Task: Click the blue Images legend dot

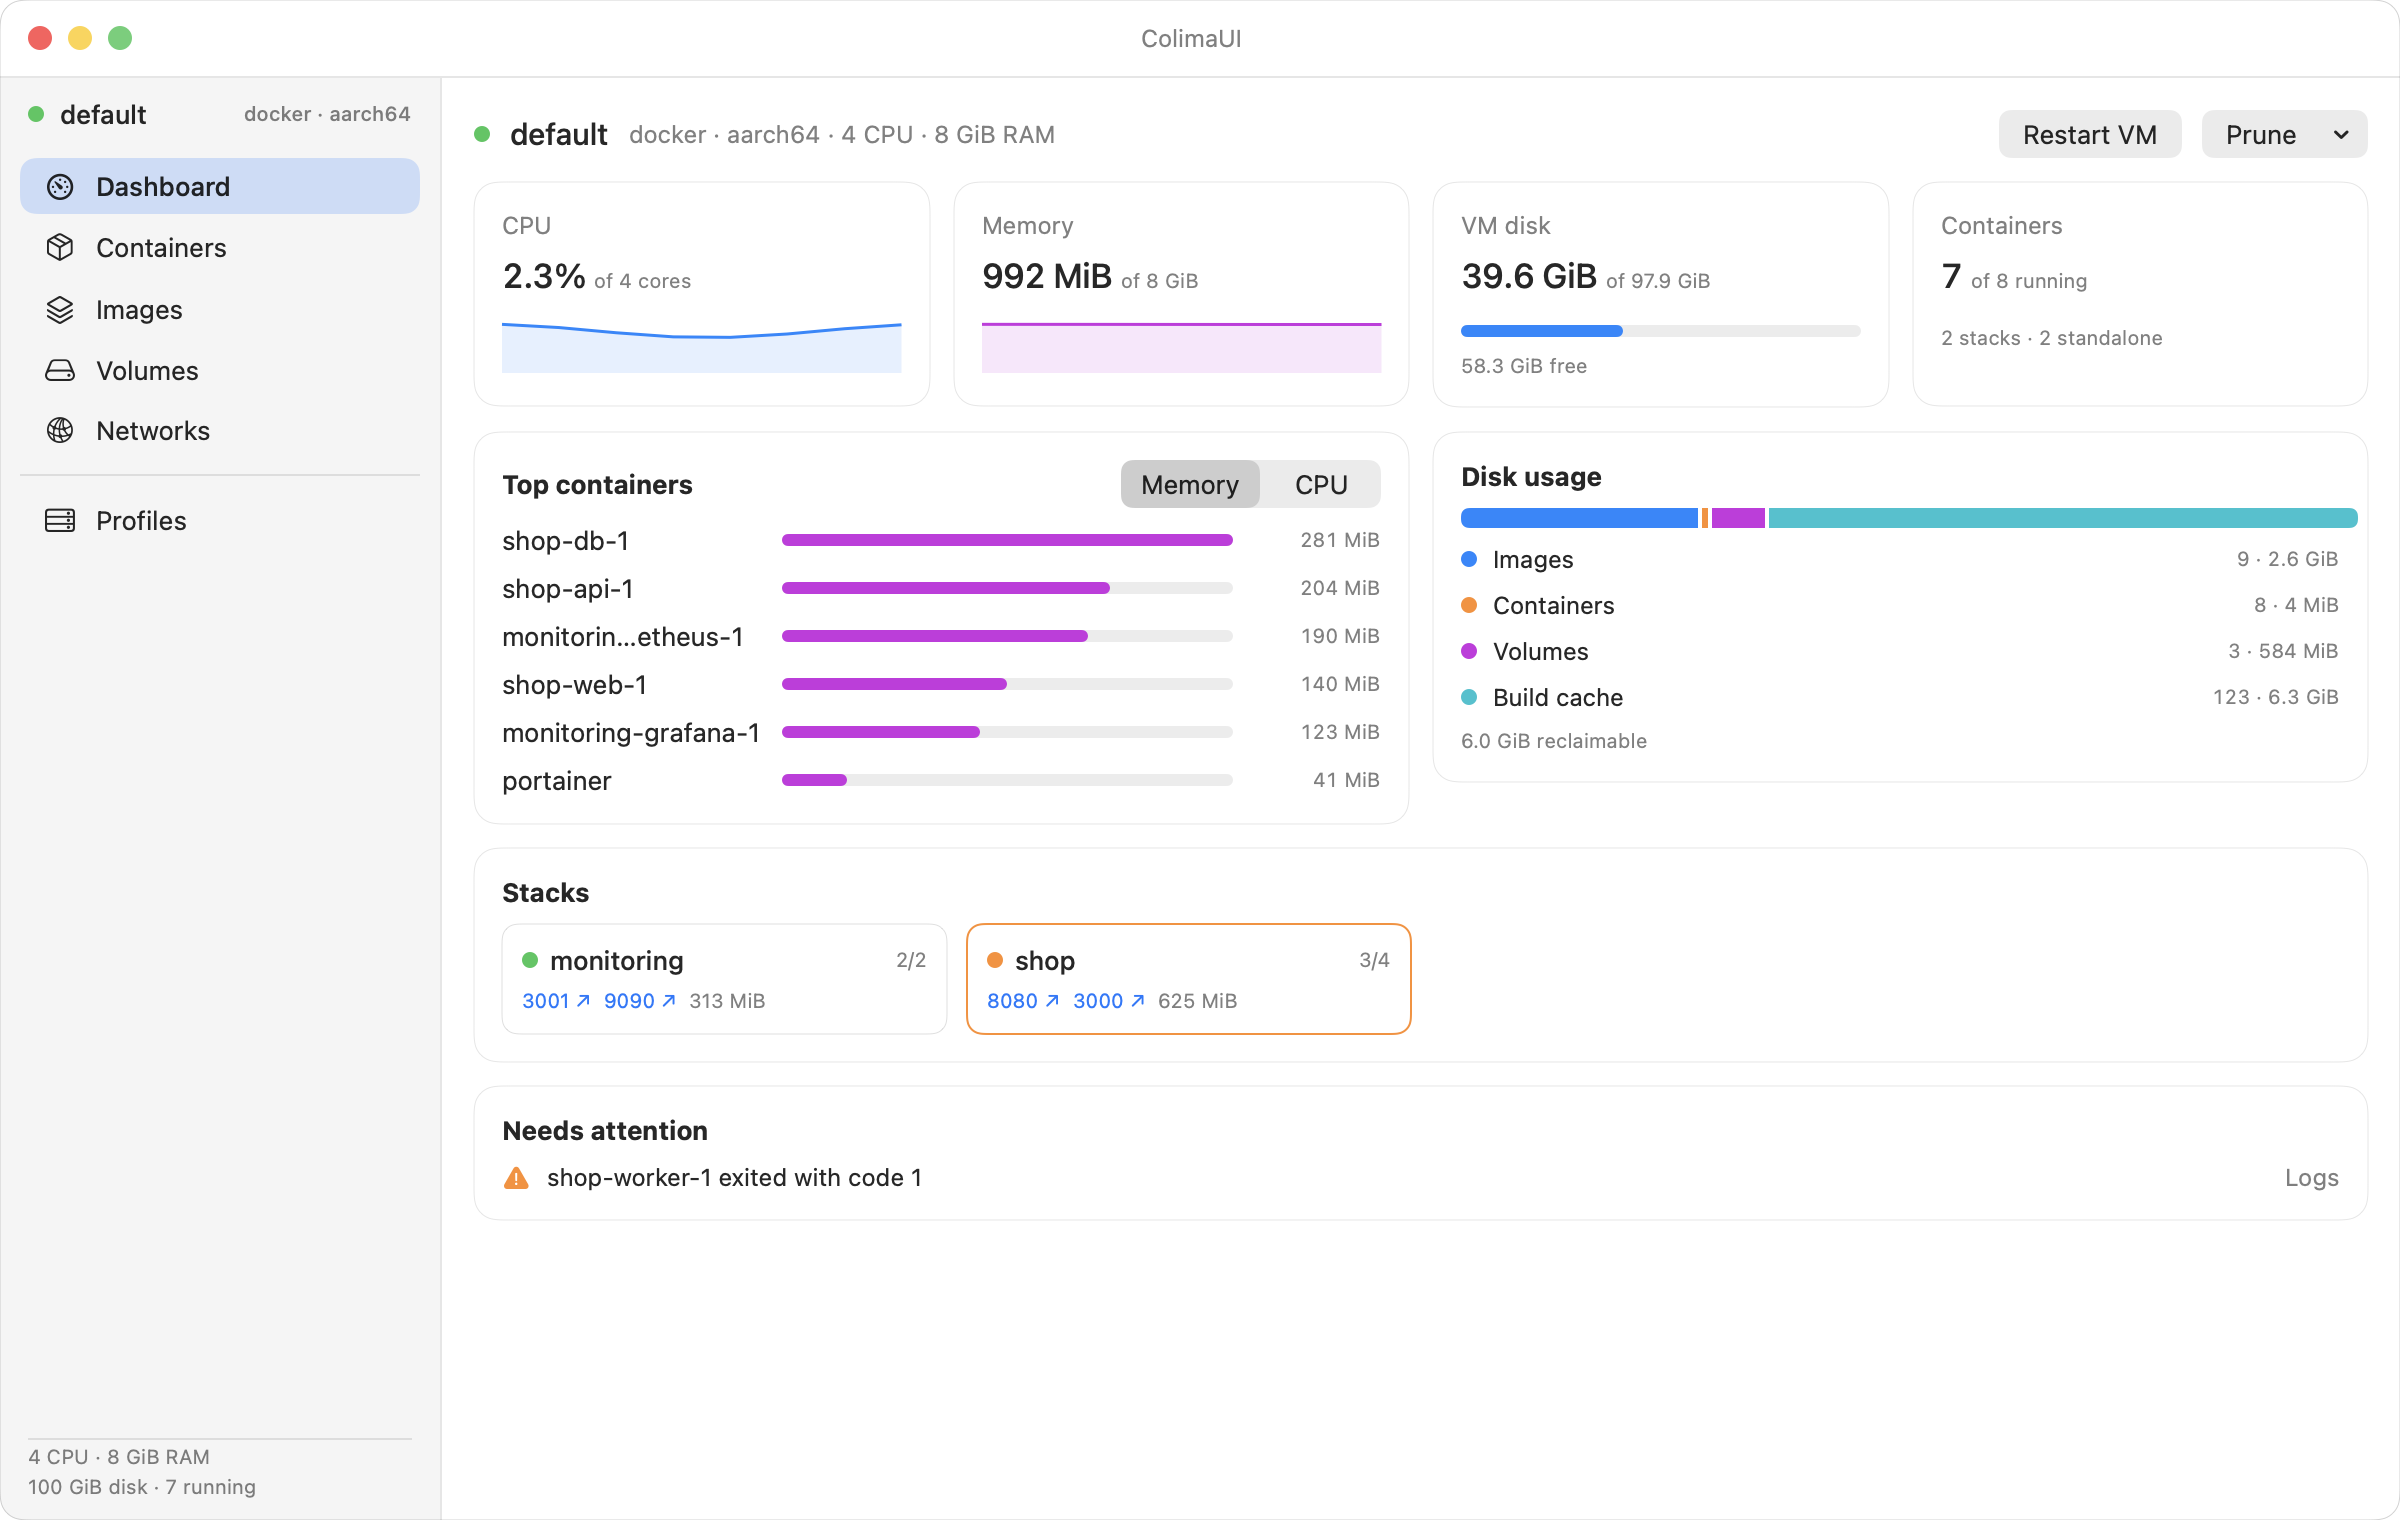Action: [x=1469, y=559]
